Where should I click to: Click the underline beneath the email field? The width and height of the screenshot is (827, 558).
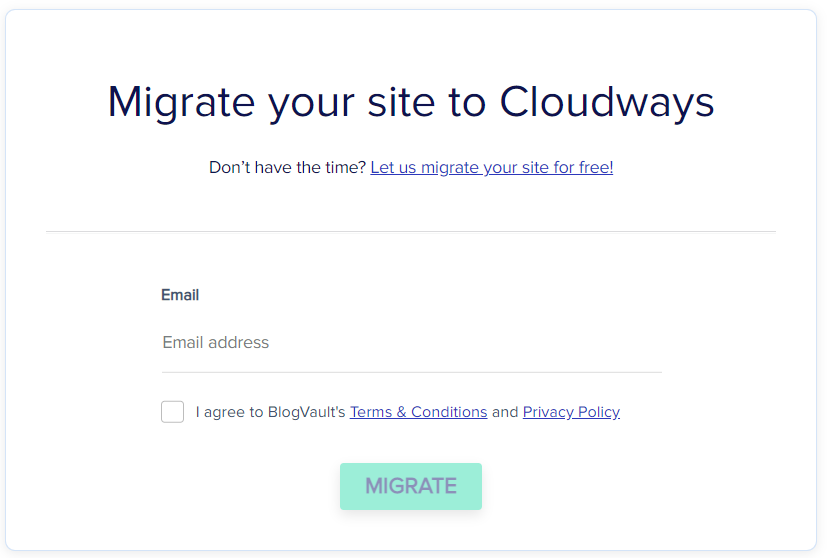pos(411,372)
